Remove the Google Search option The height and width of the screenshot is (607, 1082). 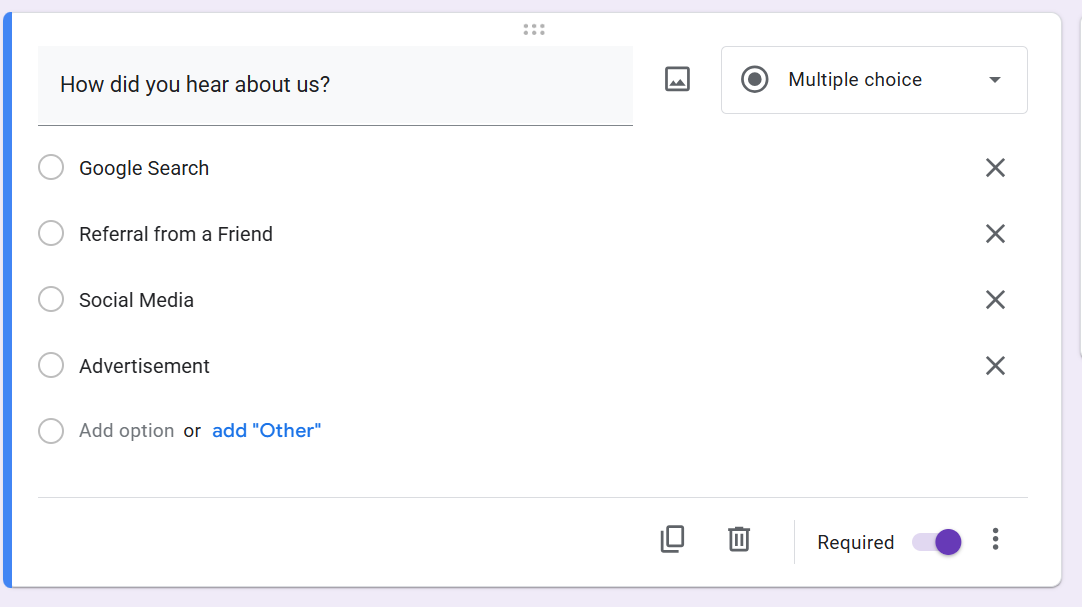995,167
